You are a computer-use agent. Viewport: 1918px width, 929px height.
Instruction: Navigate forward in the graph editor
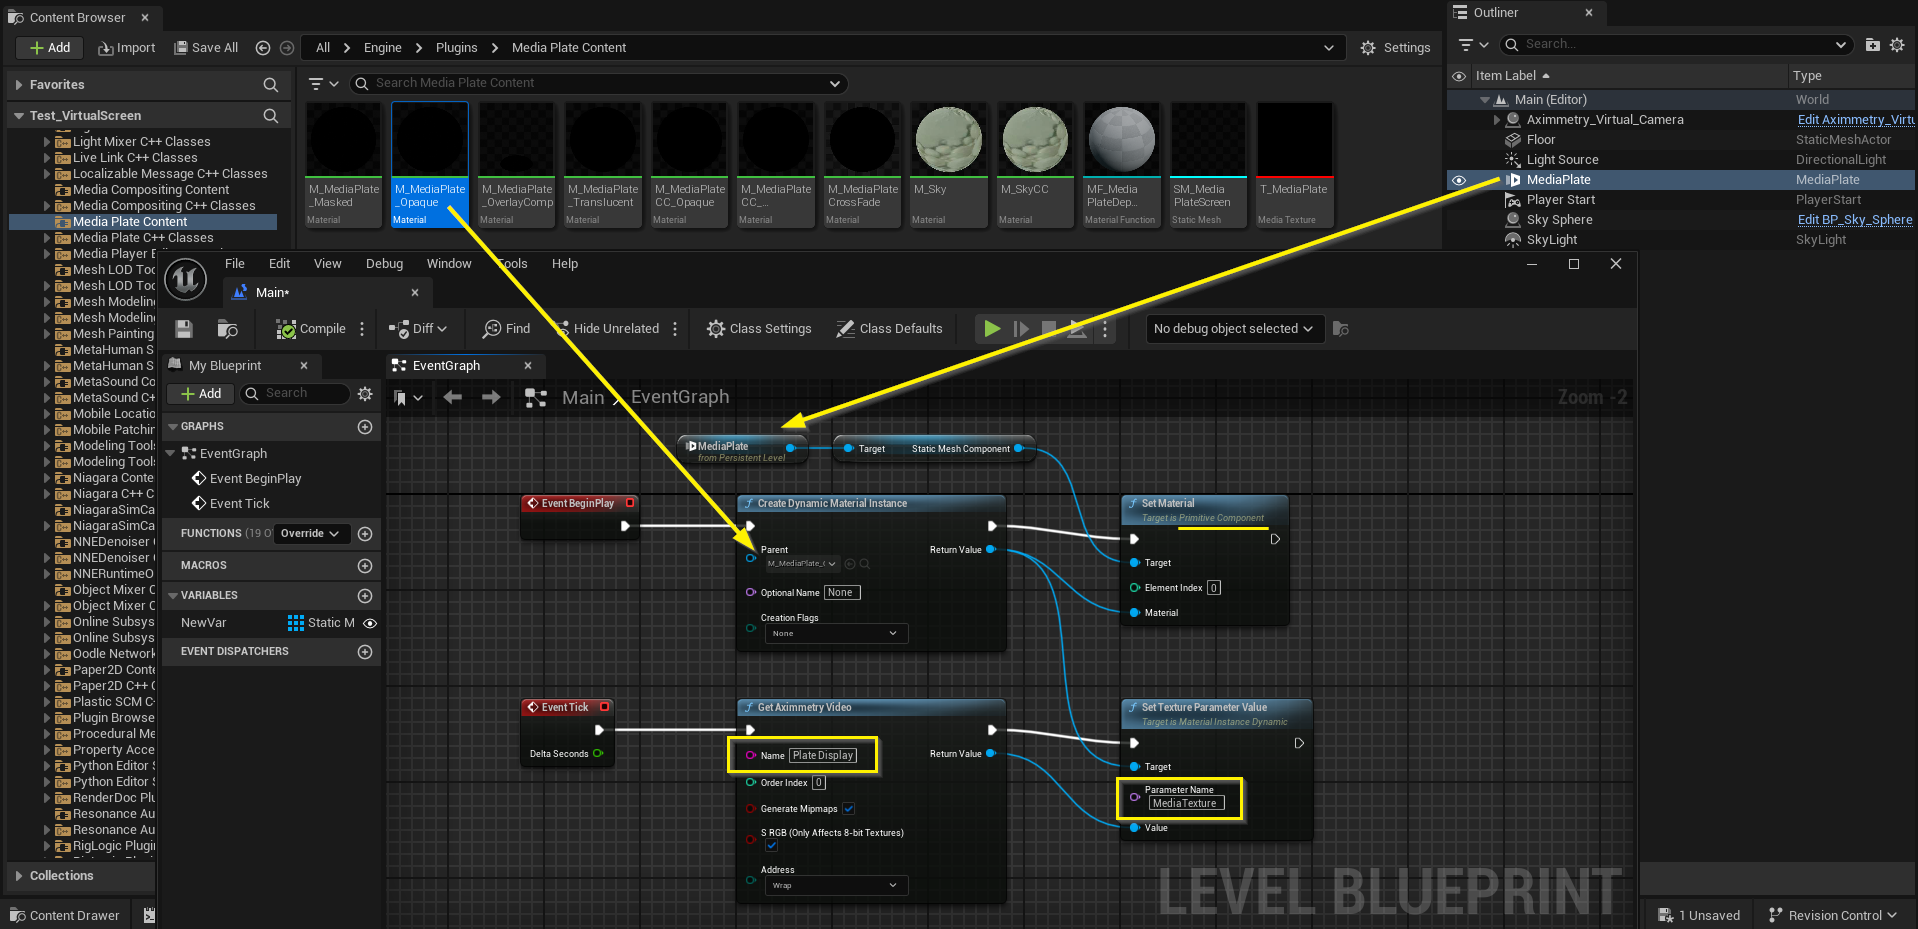coord(490,397)
